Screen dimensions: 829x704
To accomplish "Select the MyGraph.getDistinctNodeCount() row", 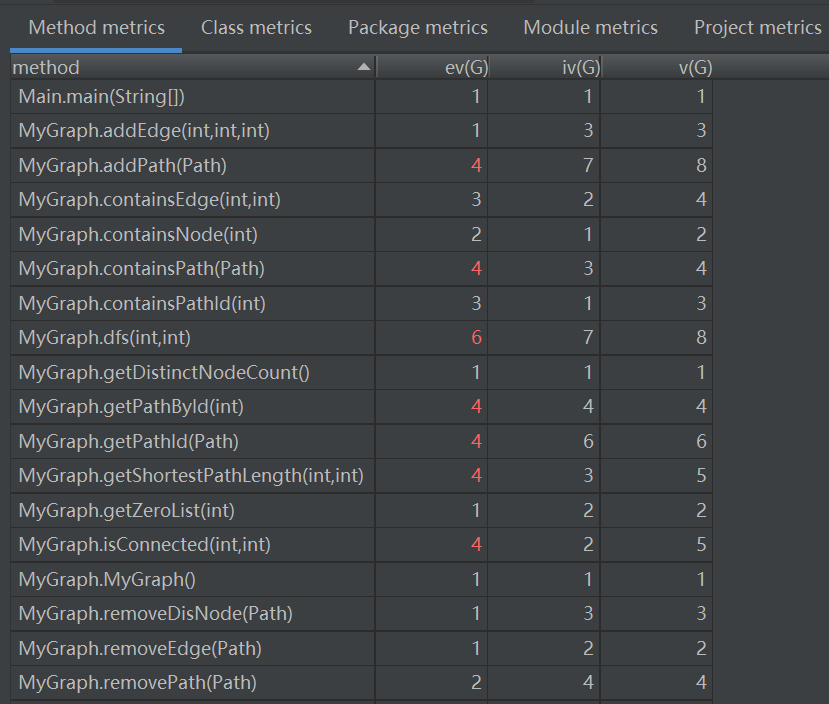I will pos(361,372).
